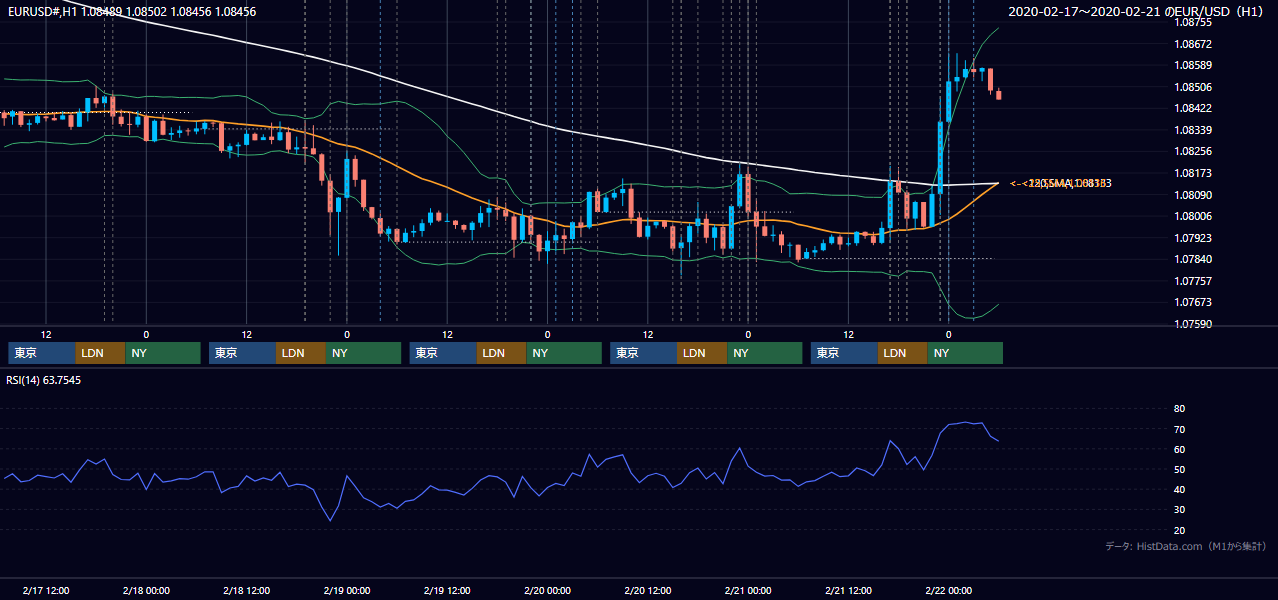1278x600 pixels.
Task: Select the 2/18 00:00 date label
Action: point(146,591)
